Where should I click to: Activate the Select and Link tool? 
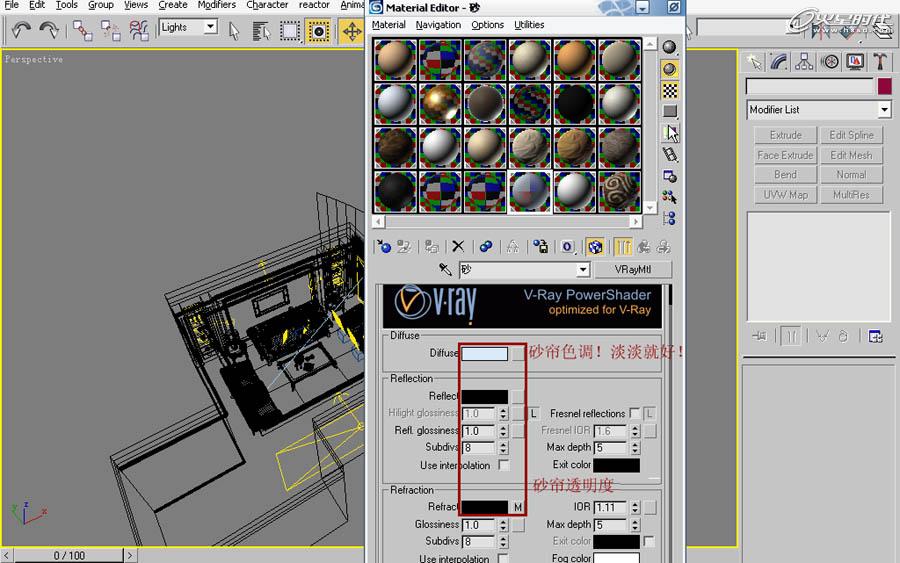(83, 30)
